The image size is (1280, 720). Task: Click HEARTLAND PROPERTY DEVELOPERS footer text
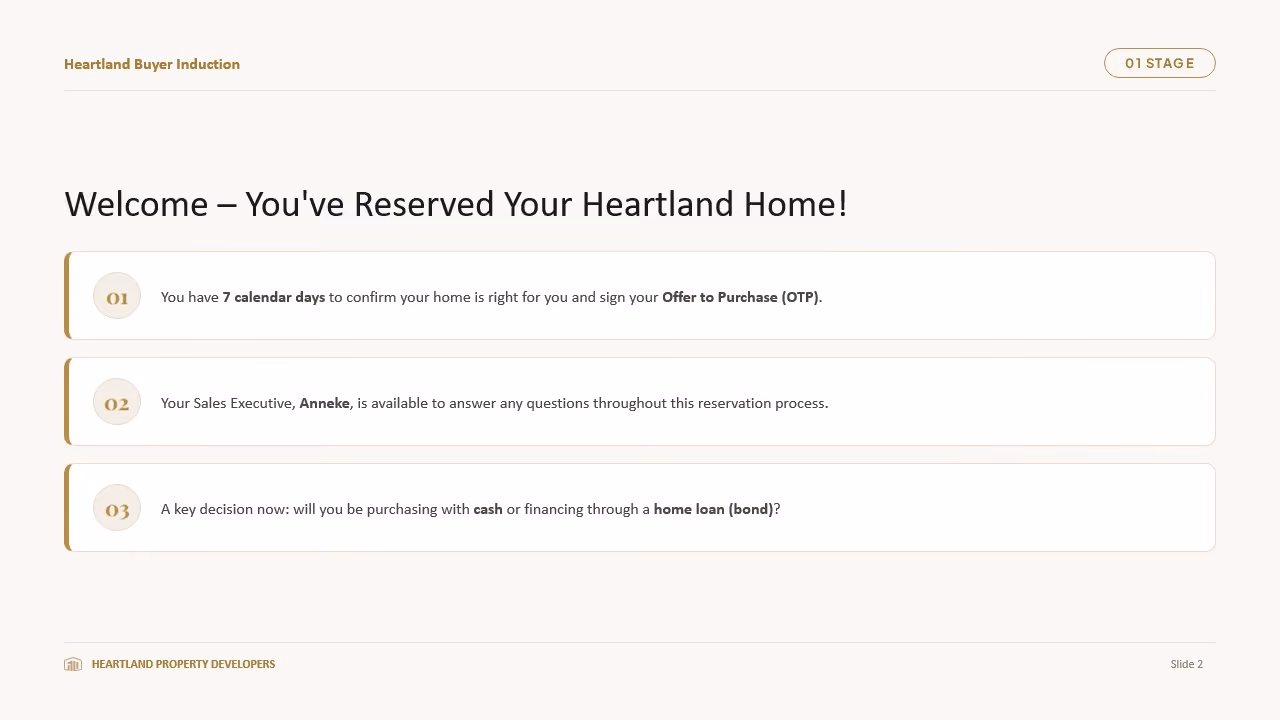tap(183, 664)
